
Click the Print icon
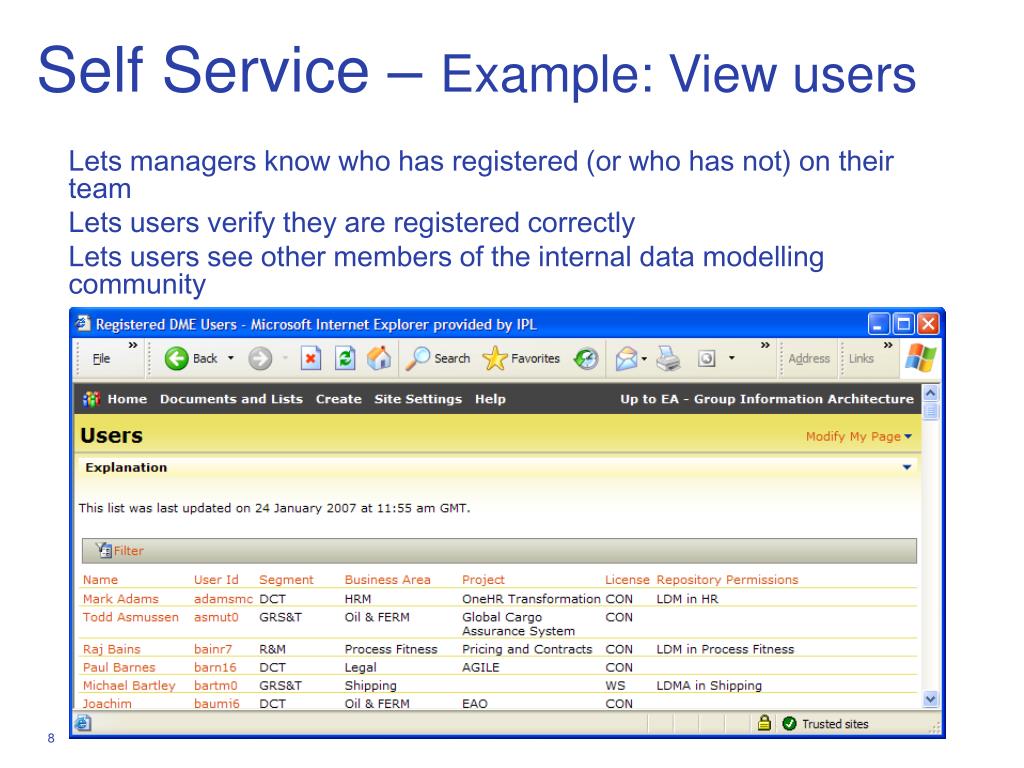click(668, 359)
